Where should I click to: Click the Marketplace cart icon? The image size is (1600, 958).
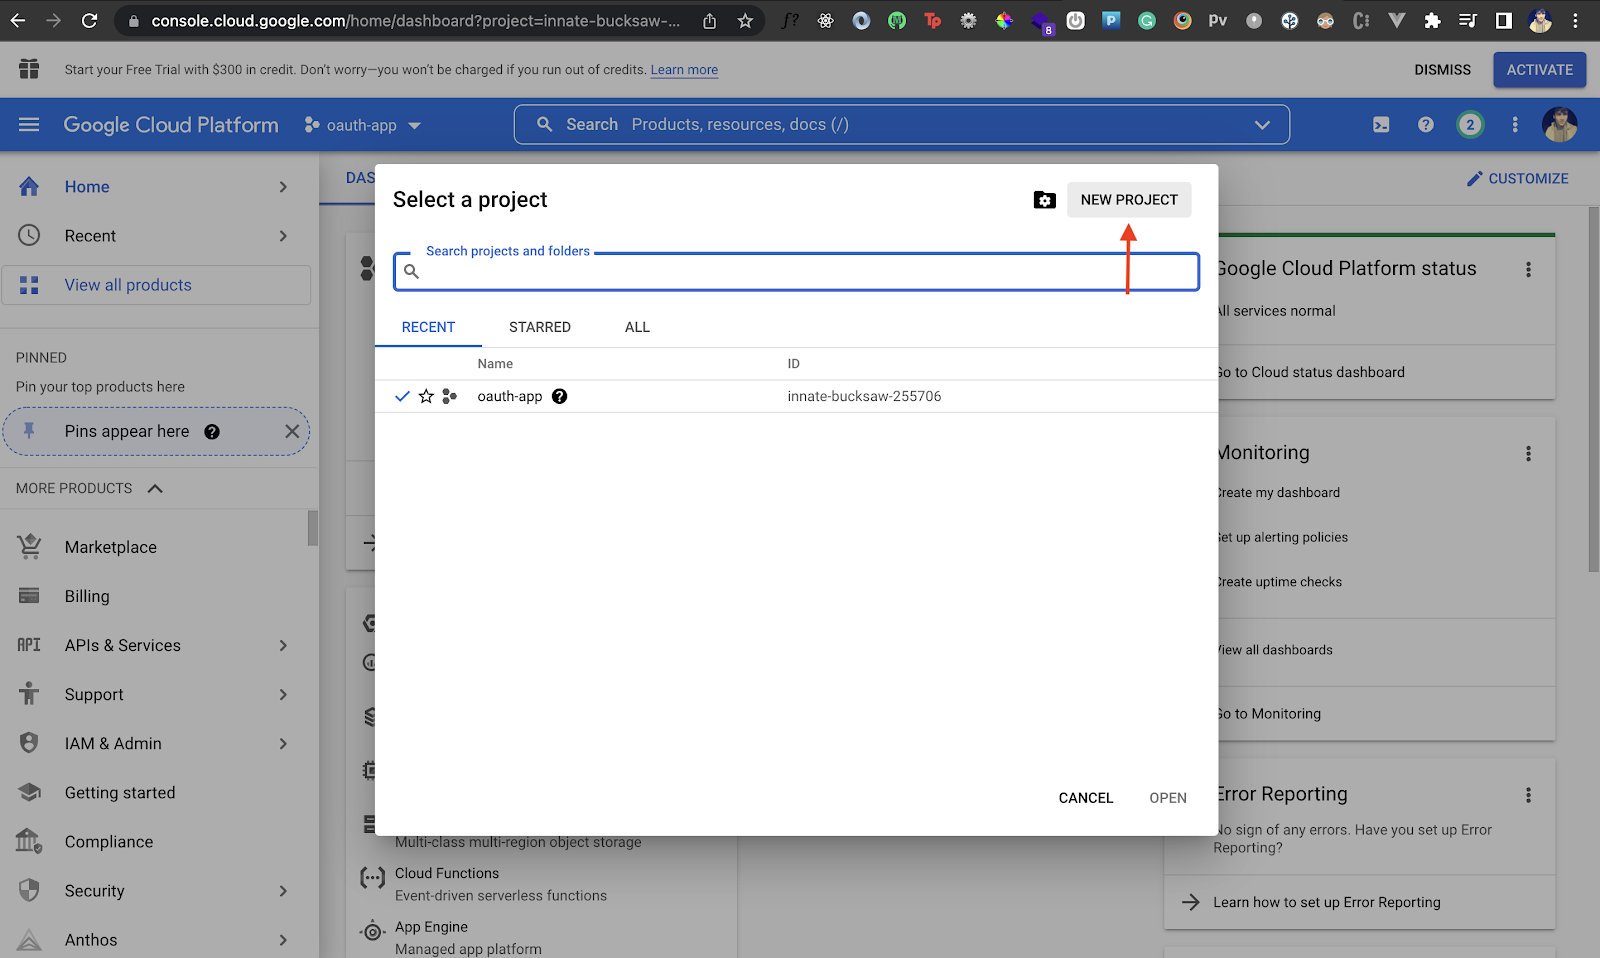point(29,547)
